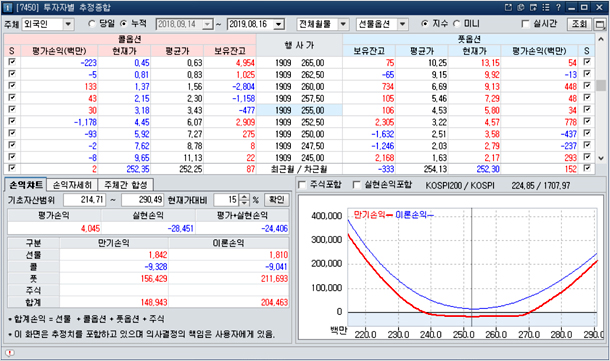This screenshot has height=361, width=610.
Task: Click the pie-chart icon in title bar
Action: point(521,7)
